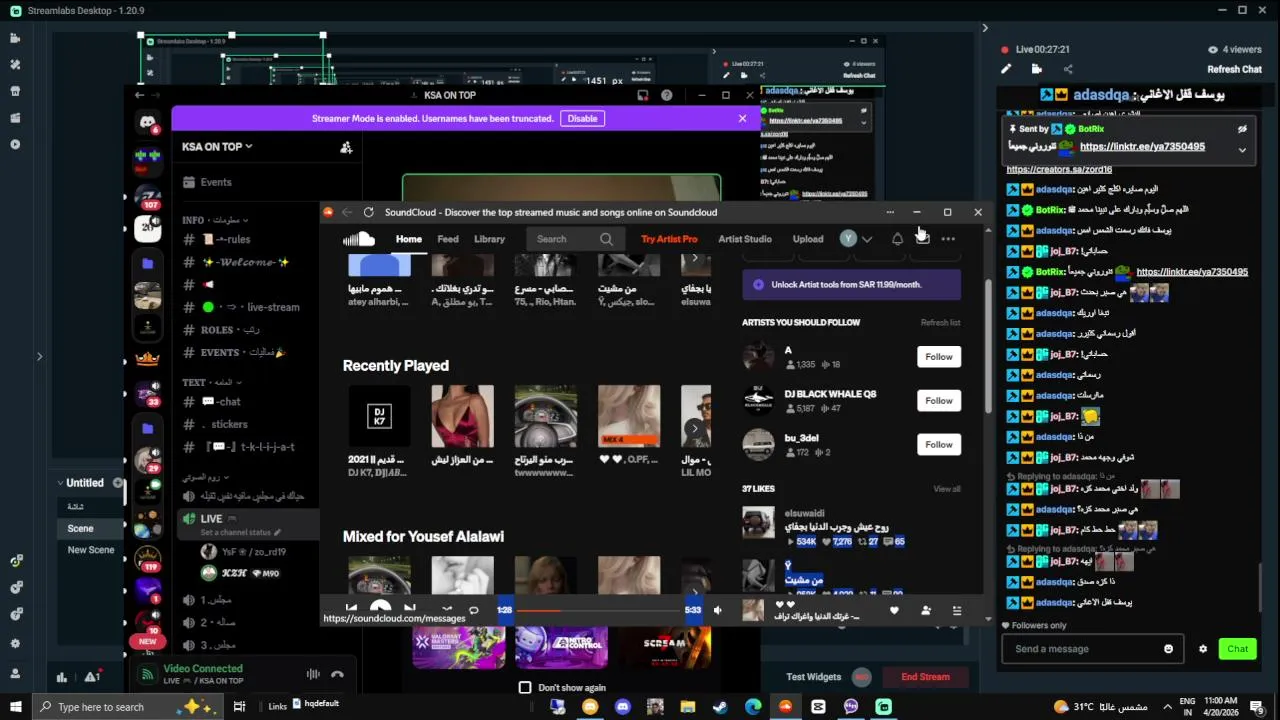Open the App Store icon in Streamlabs sidebar
Image resolution: width=1280 pixels, height=720 pixels.
click(15, 91)
